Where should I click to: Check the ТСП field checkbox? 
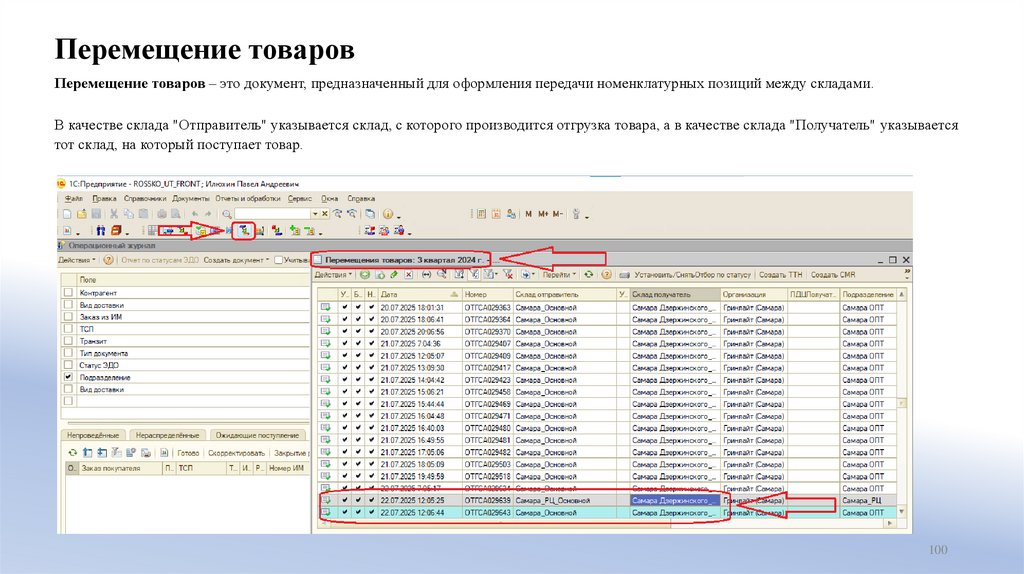(68, 328)
